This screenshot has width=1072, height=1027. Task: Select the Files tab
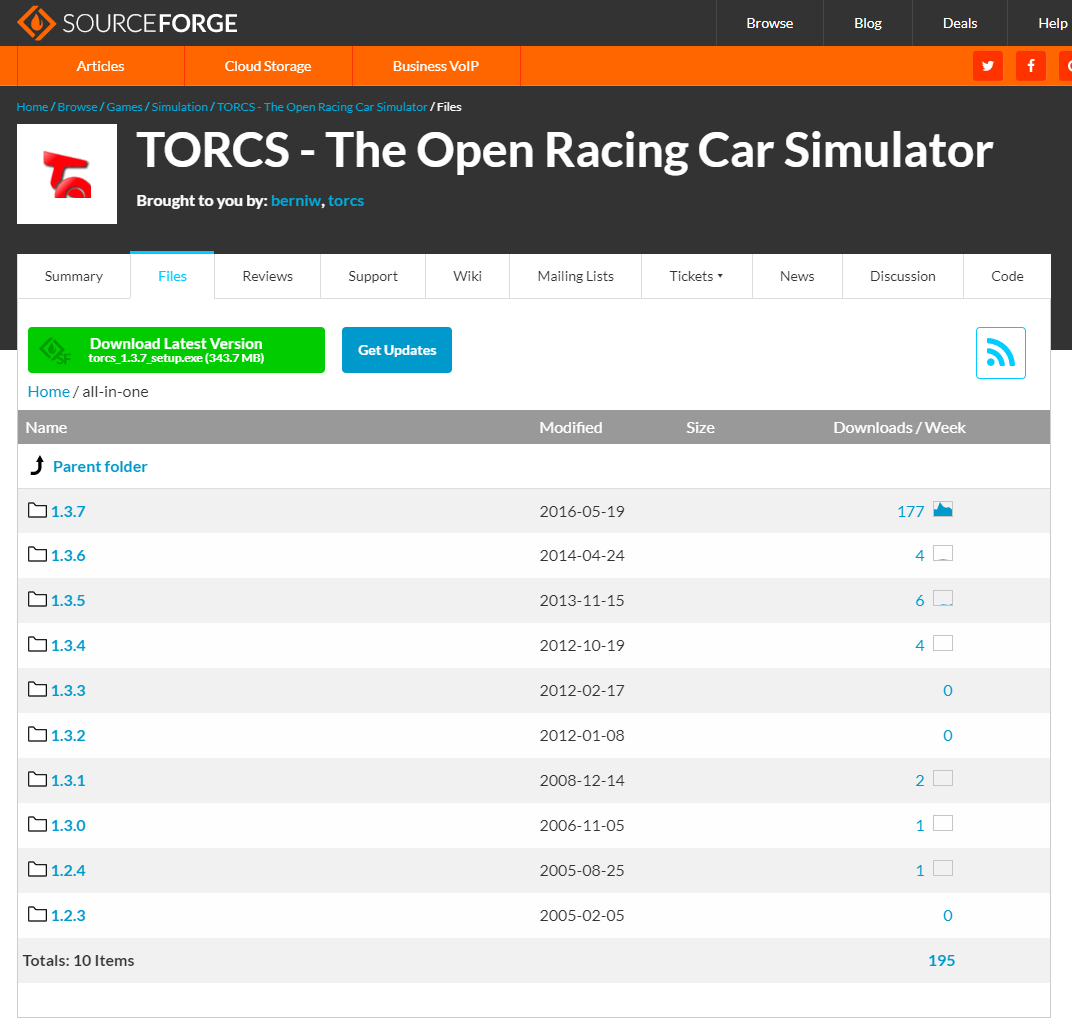(x=172, y=276)
